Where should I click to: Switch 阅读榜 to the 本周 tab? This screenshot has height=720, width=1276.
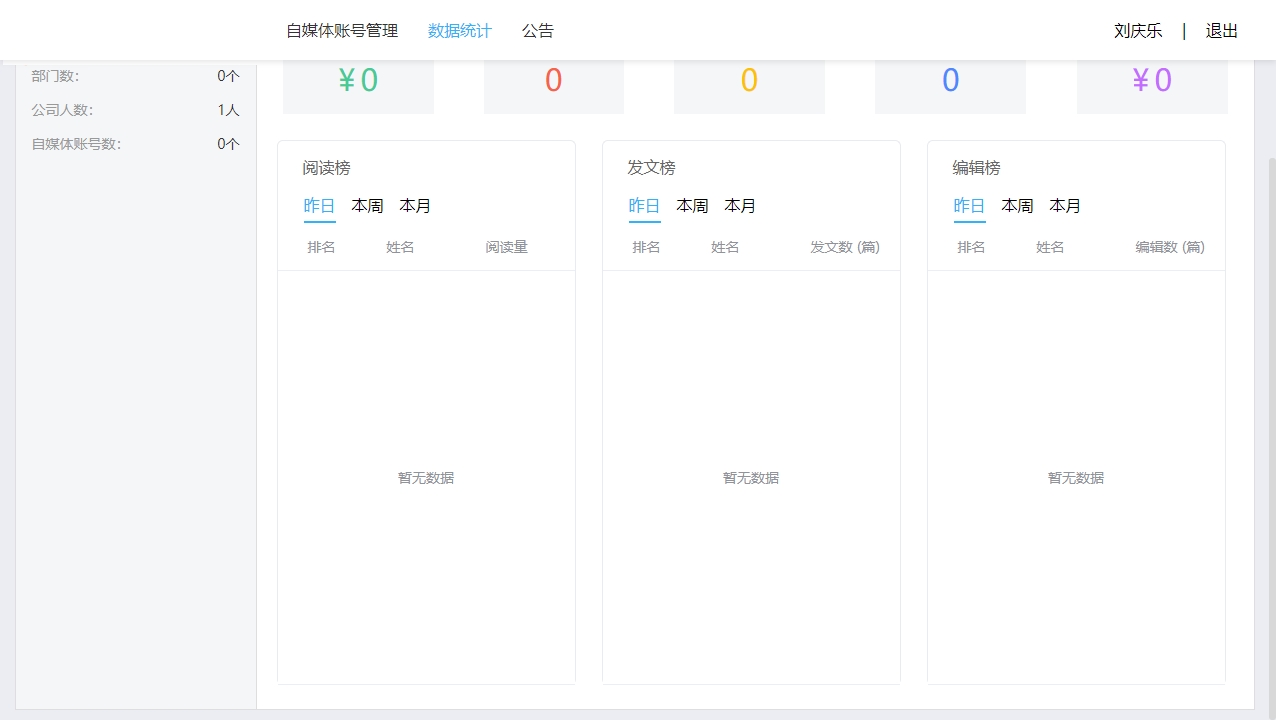[367, 206]
